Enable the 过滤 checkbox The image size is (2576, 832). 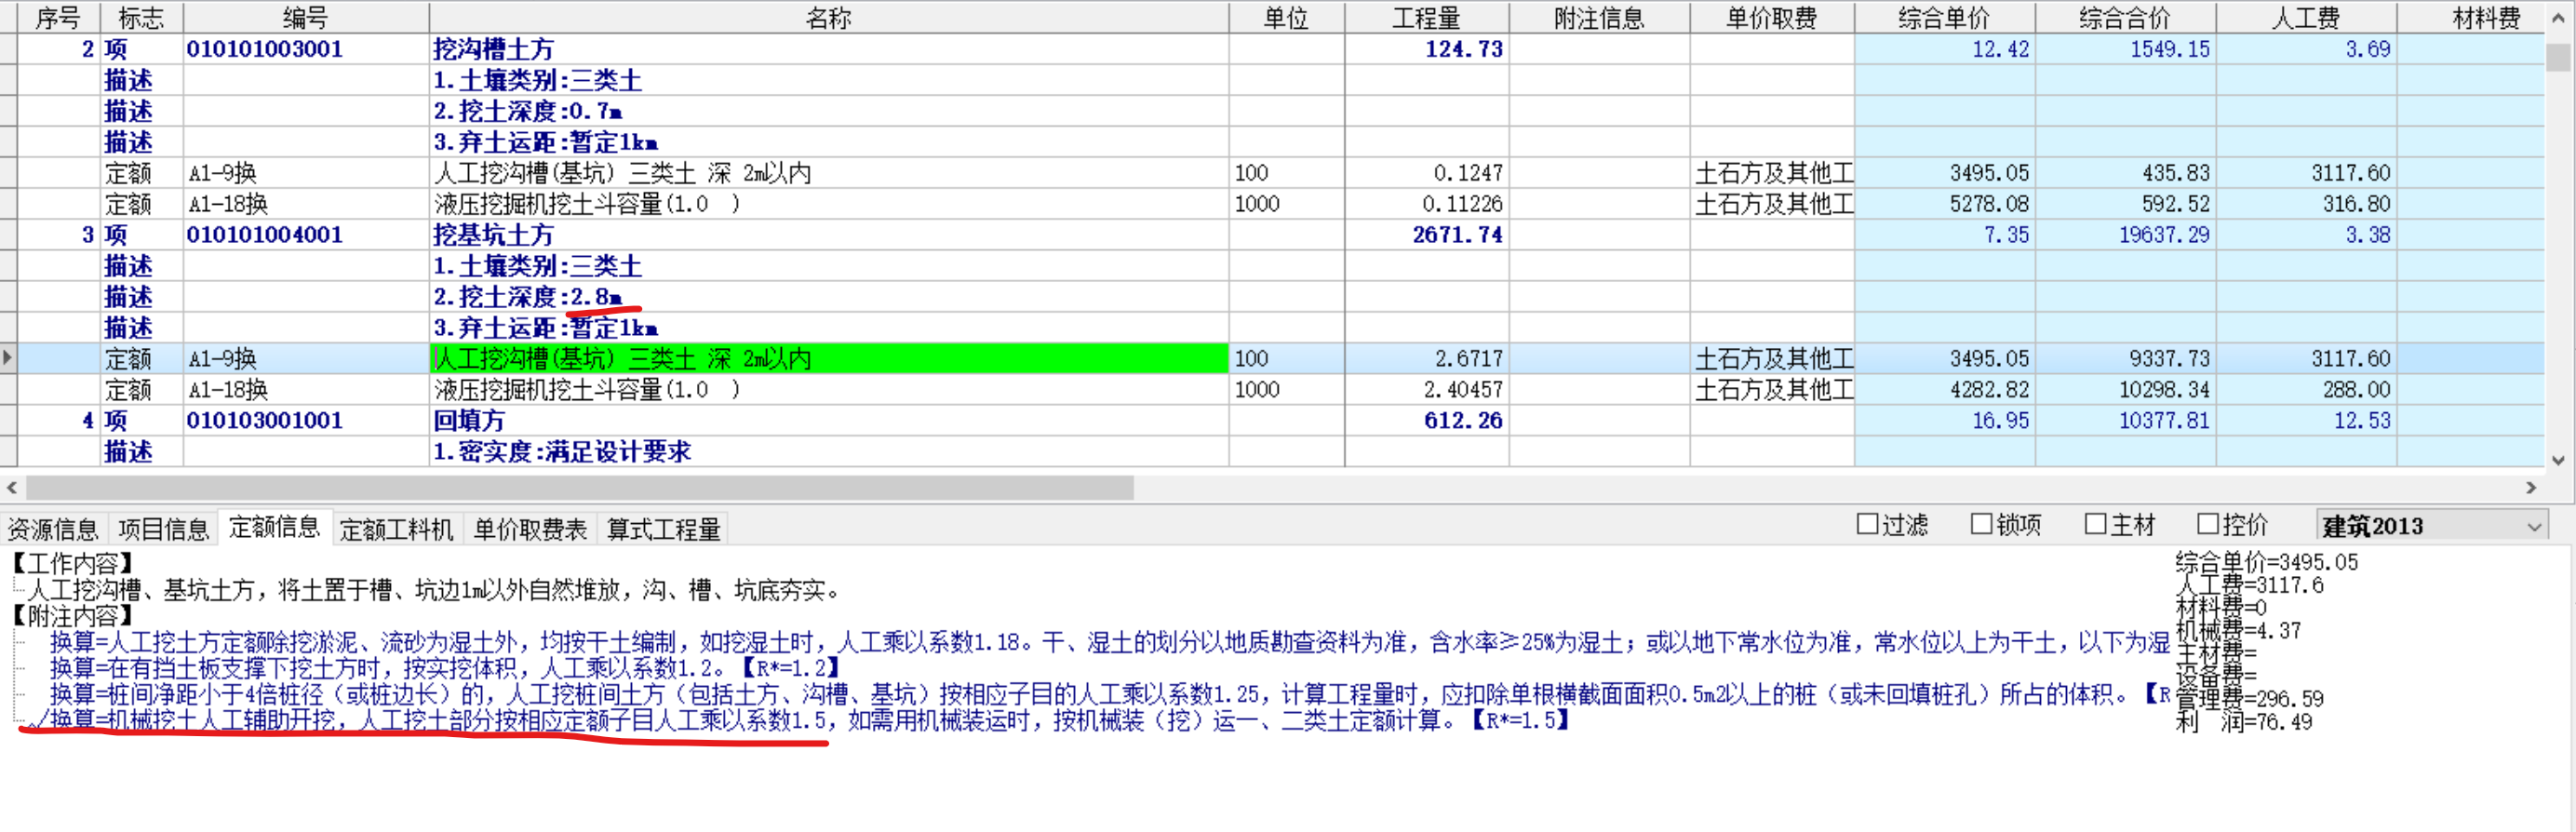pyautogui.click(x=1866, y=524)
